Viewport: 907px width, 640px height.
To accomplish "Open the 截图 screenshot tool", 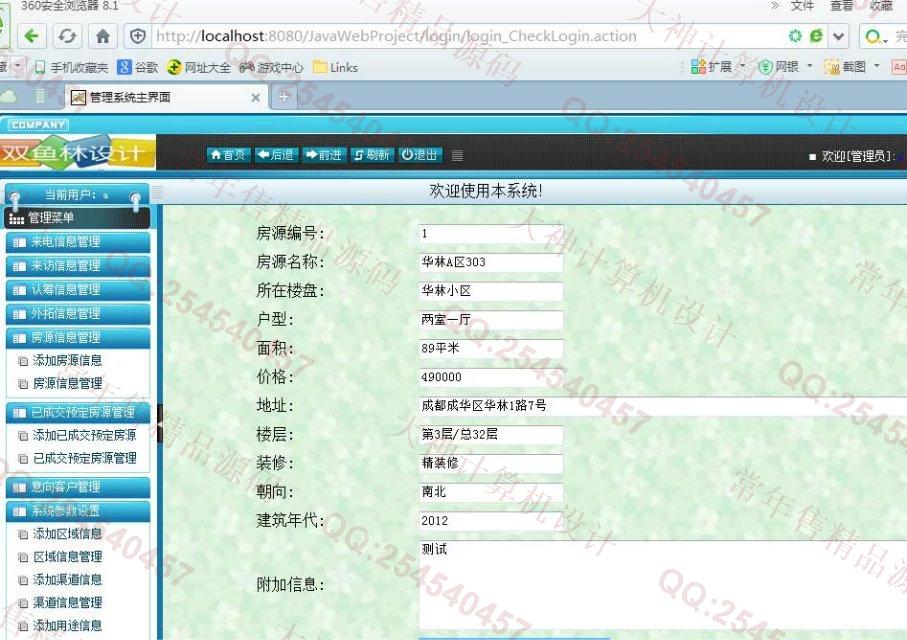I will (851, 67).
